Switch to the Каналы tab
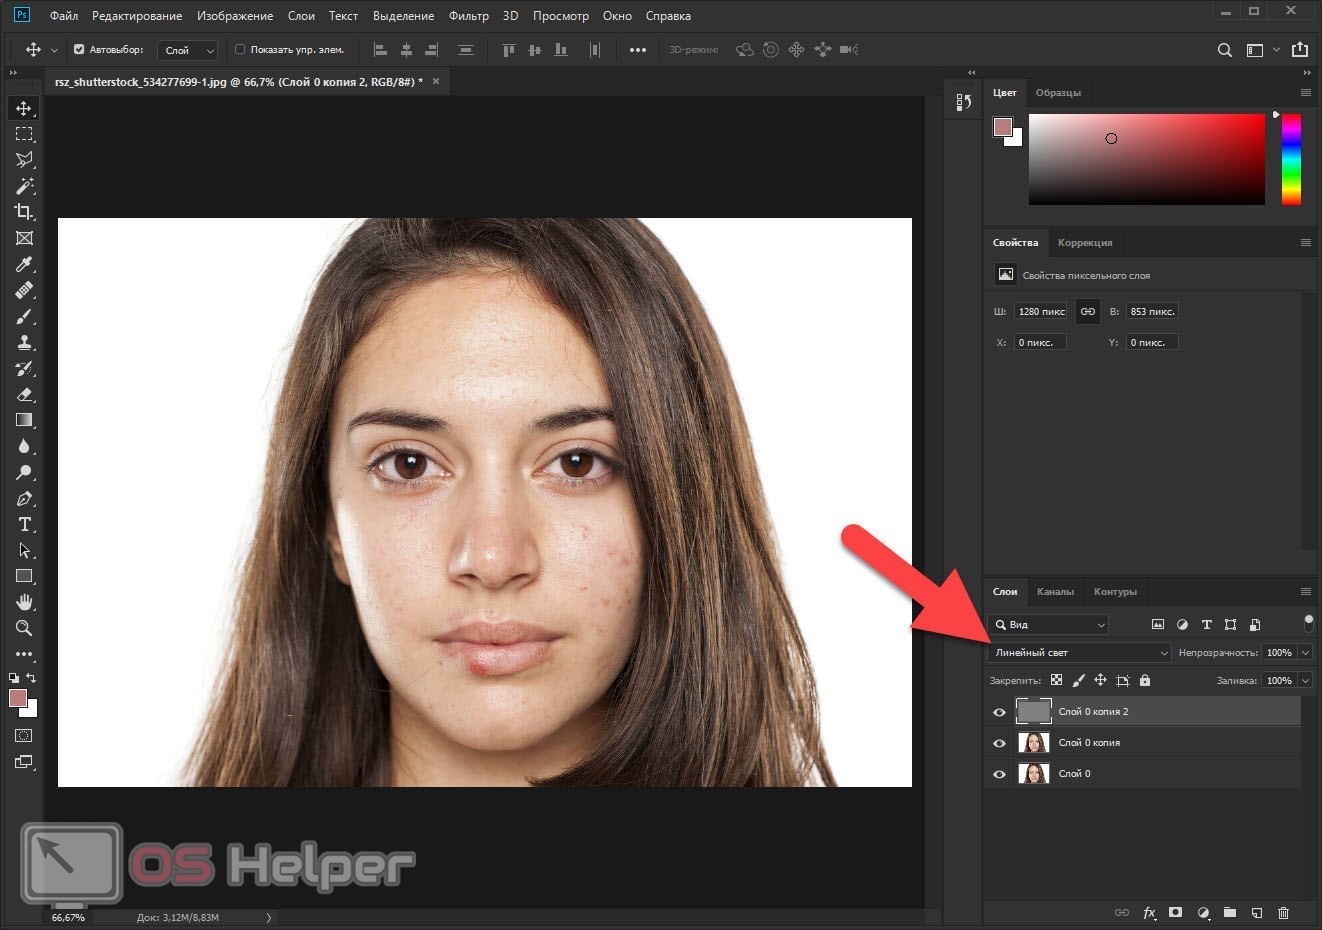Viewport: 1322px width, 930px height. click(1055, 592)
